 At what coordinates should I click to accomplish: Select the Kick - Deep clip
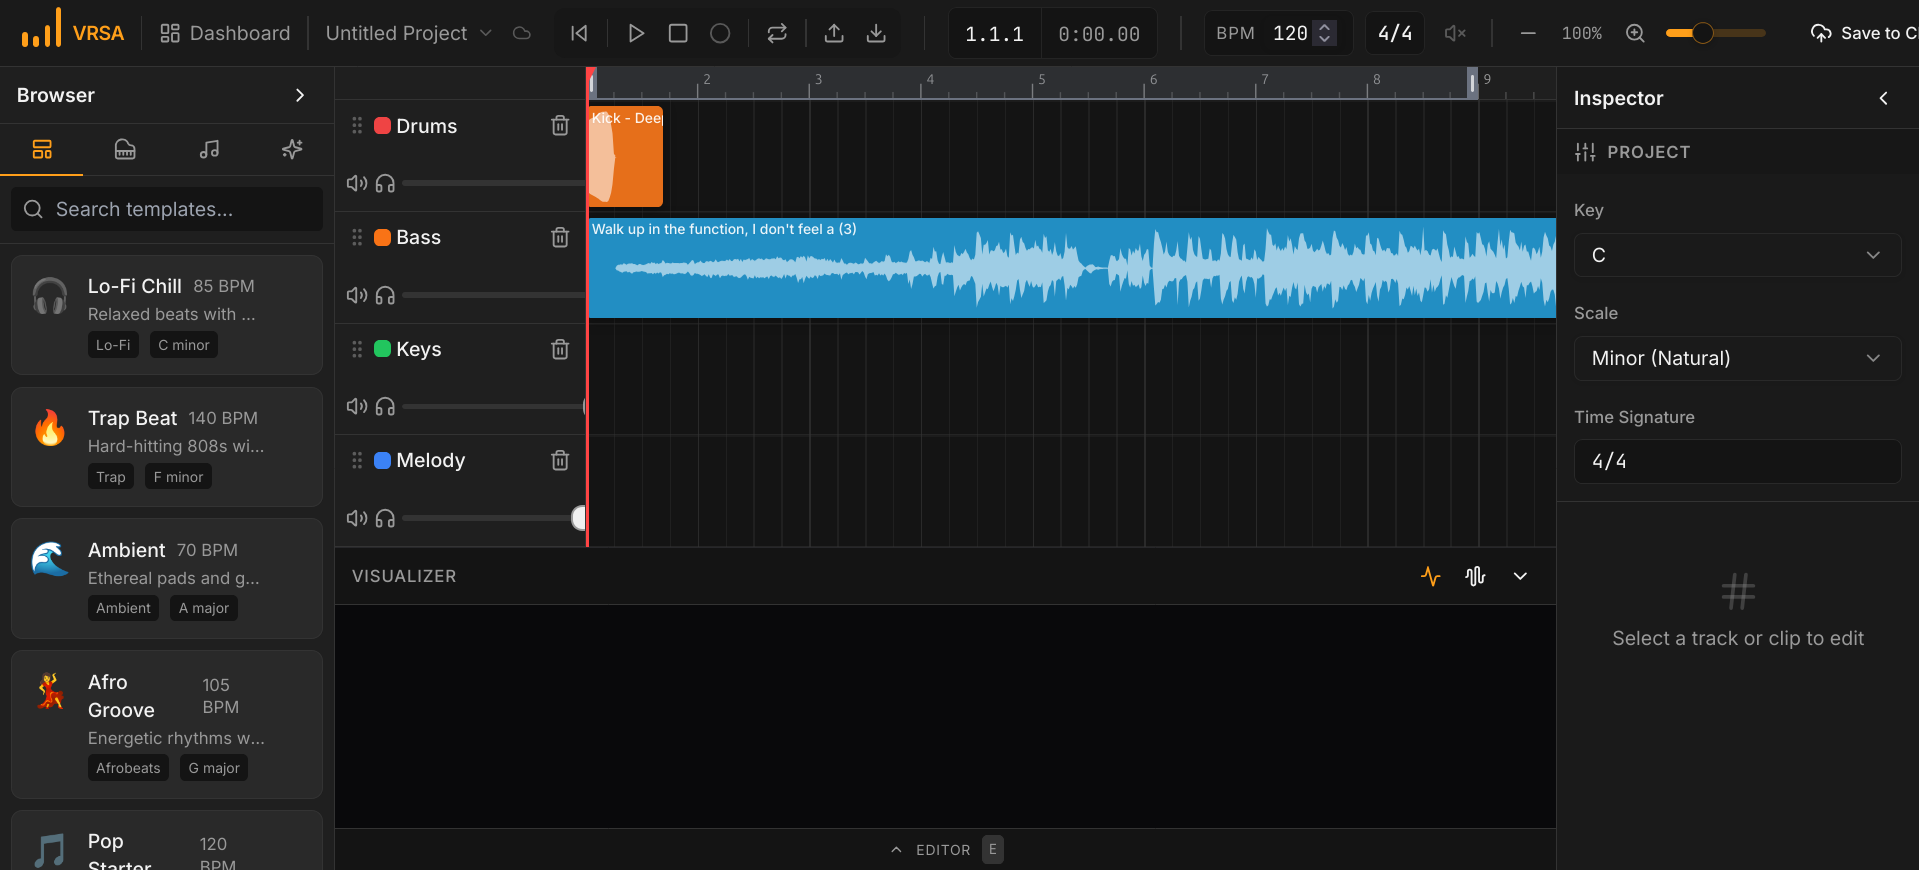pyautogui.click(x=626, y=156)
